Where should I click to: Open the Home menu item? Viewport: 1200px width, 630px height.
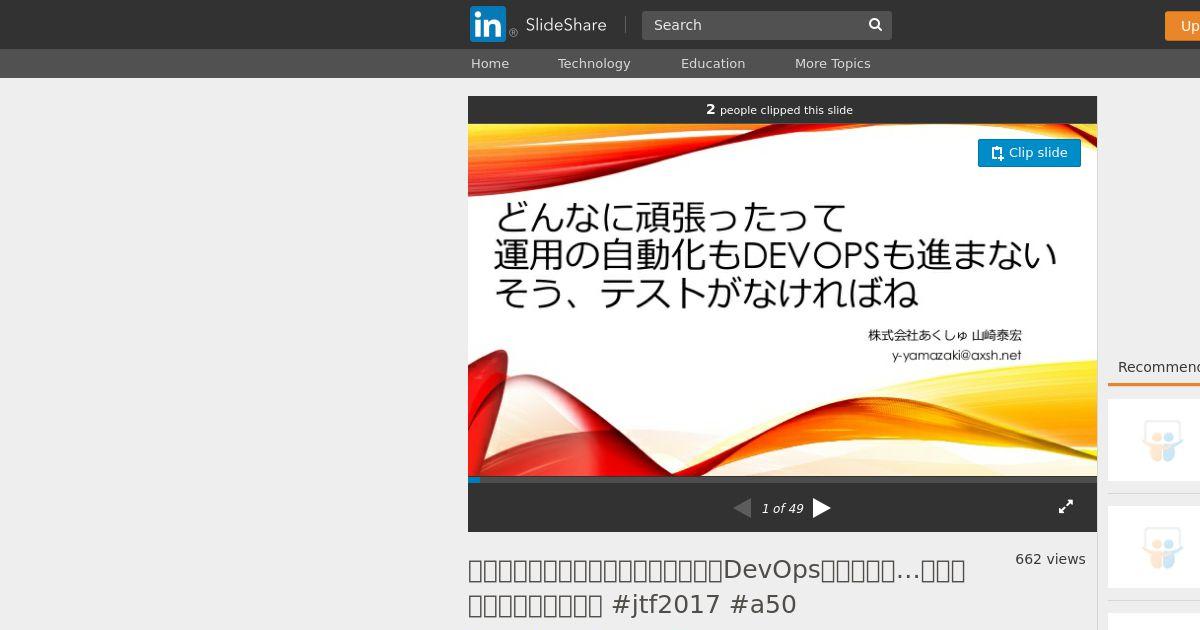point(490,63)
